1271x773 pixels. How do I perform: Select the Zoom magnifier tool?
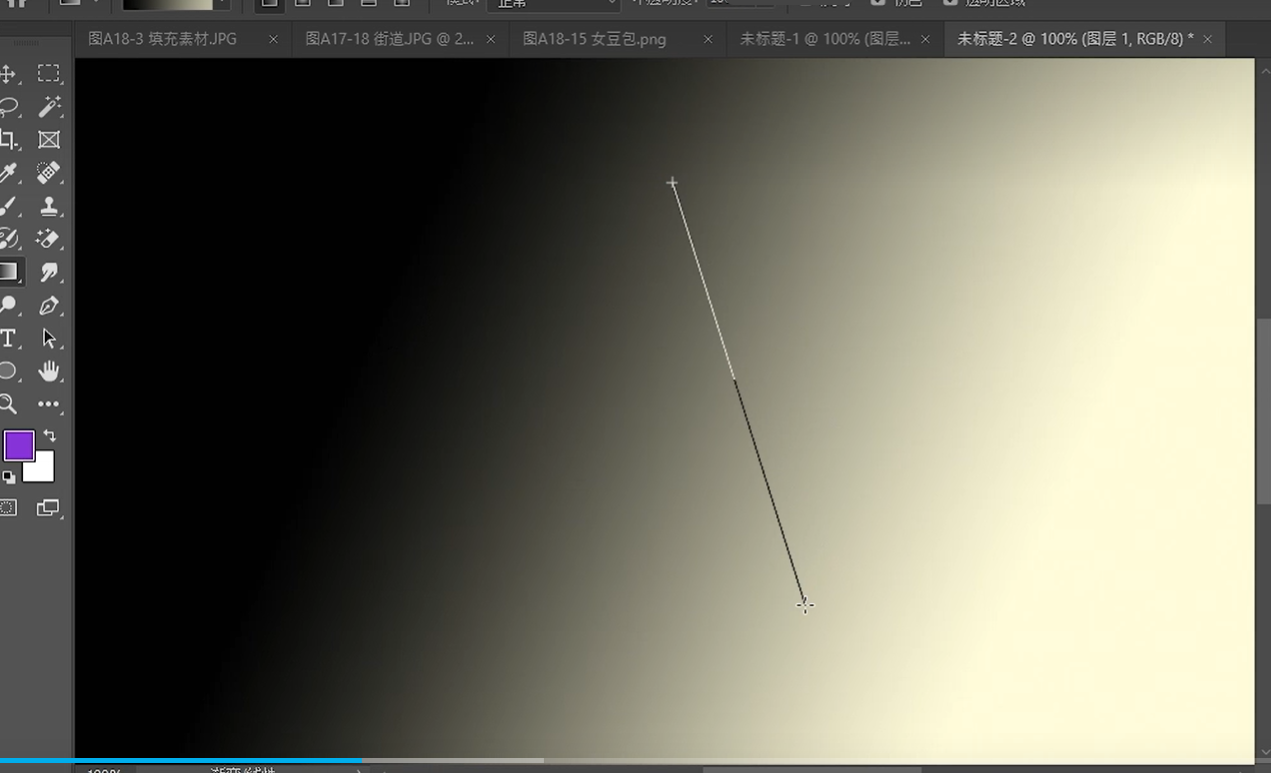point(8,404)
